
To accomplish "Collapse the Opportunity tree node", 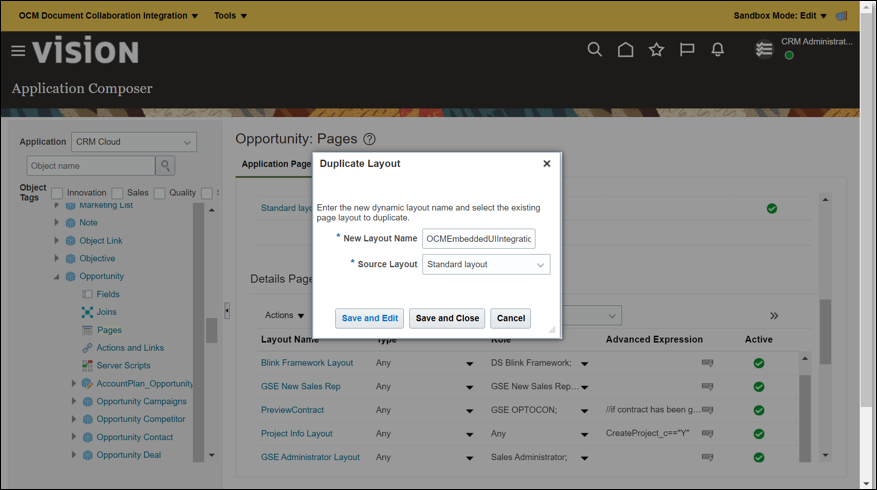I will tap(56, 276).
